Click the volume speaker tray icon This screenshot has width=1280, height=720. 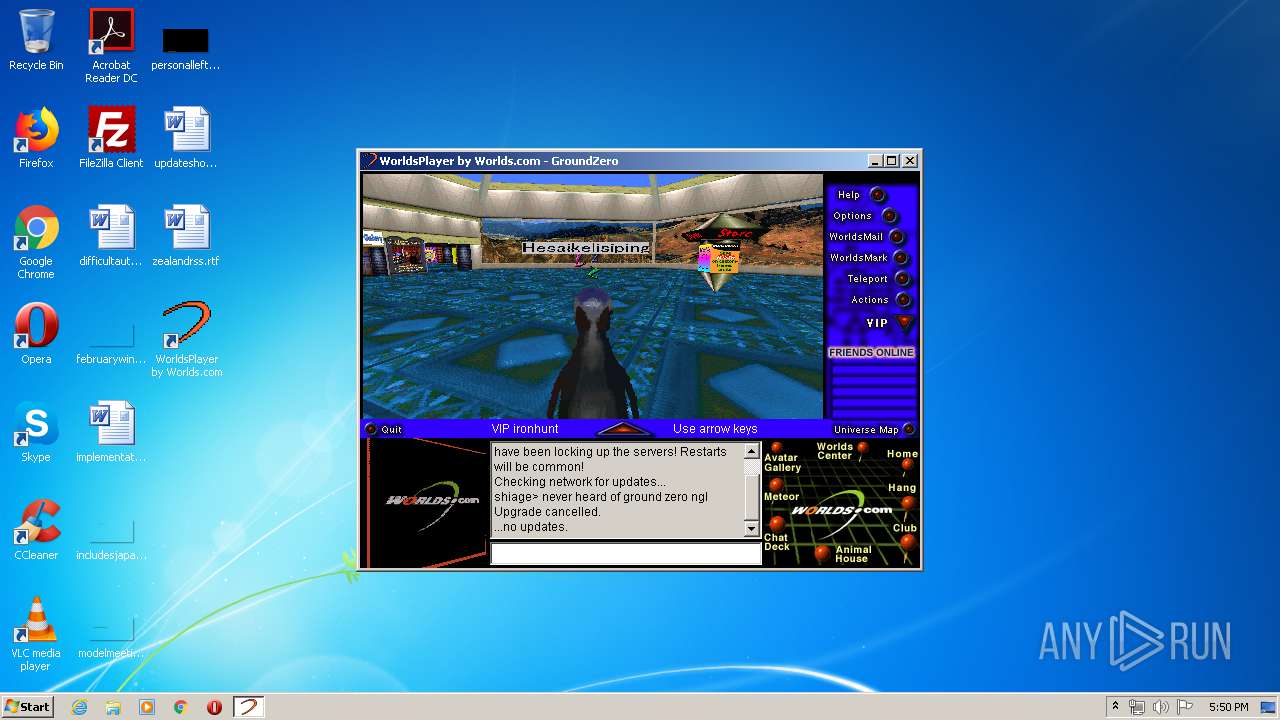pos(1160,707)
